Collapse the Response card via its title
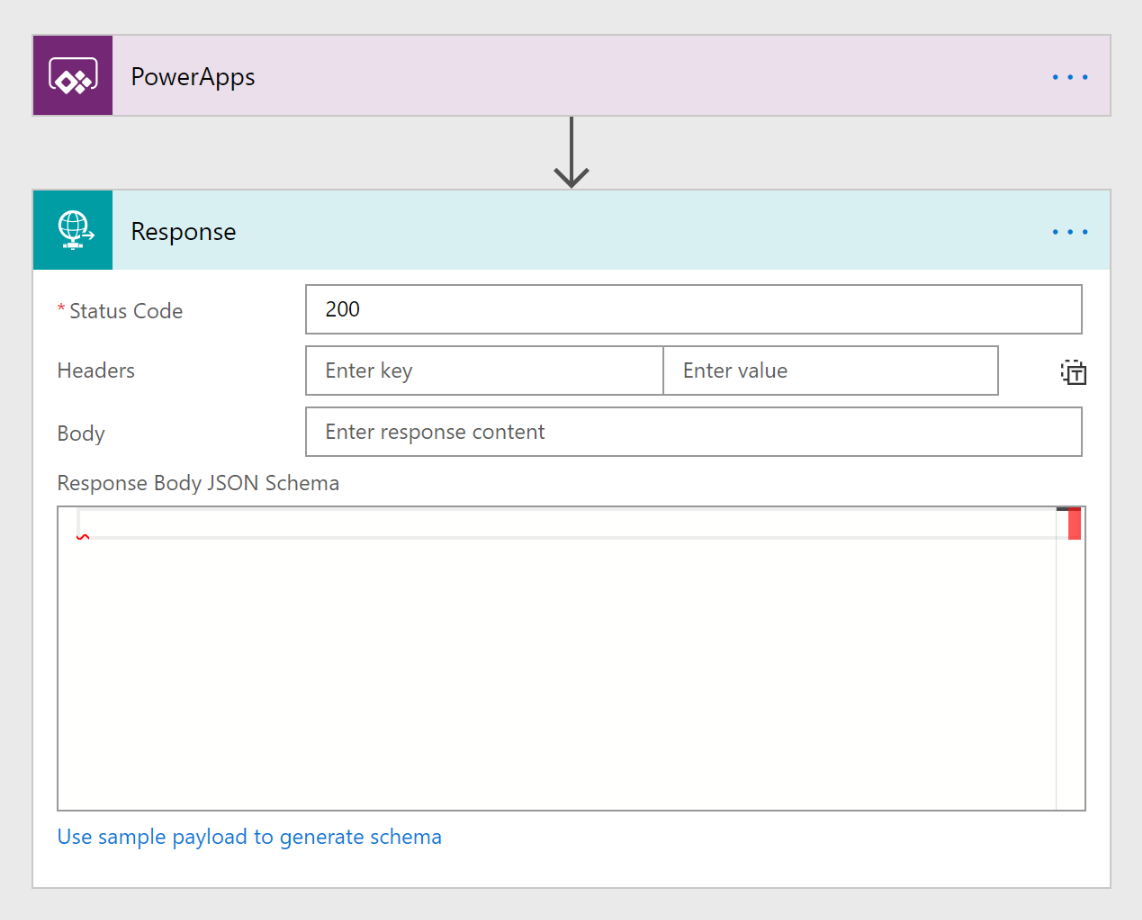This screenshot has height=920, width=1142. tap(184, 232)
